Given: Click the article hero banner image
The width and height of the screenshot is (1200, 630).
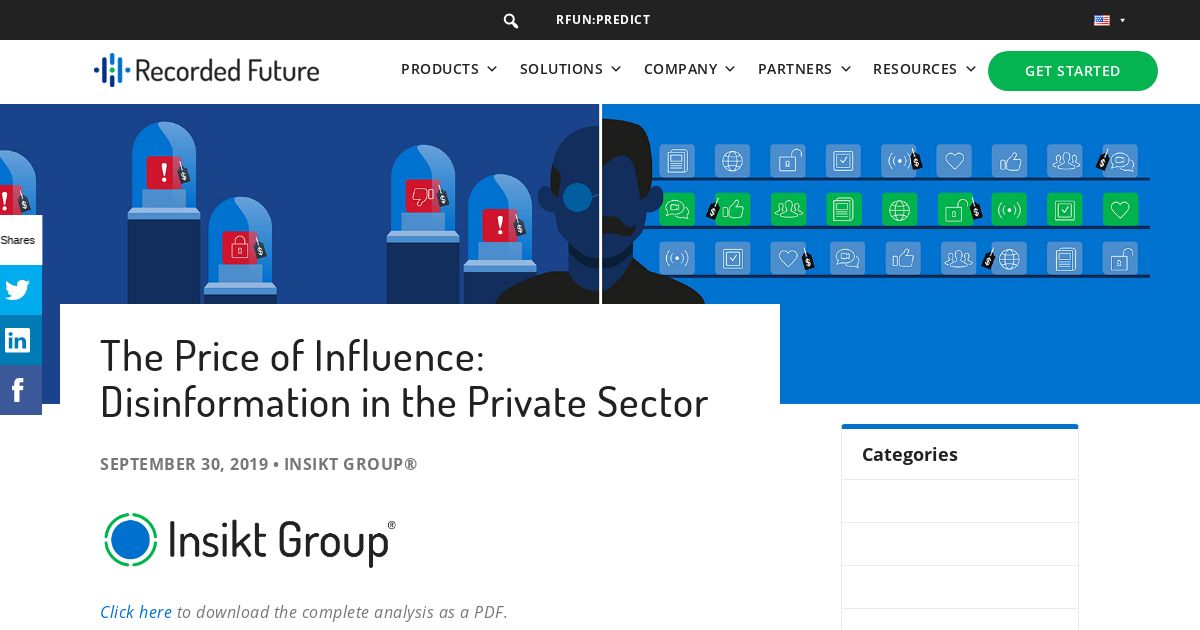Looking at the screenshot, I should (x=600, y=204).
